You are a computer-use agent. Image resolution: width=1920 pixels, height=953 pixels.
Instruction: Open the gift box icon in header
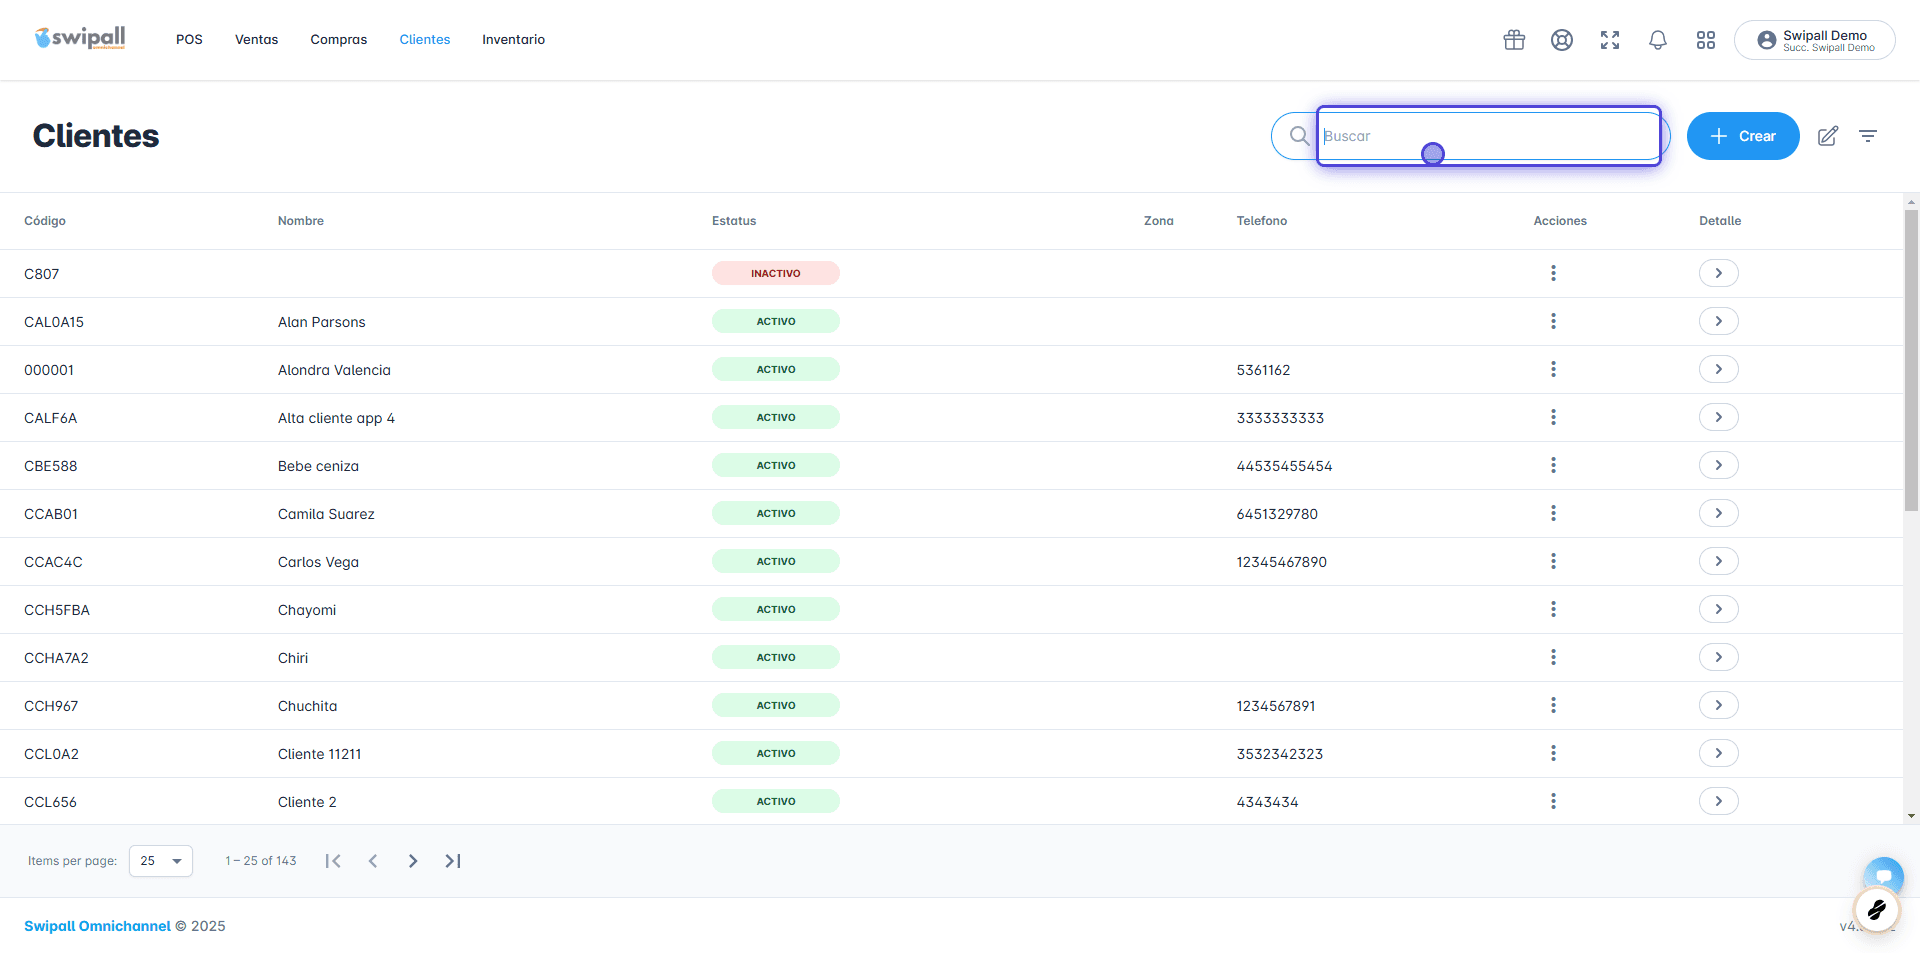[x=1514, y=40]
